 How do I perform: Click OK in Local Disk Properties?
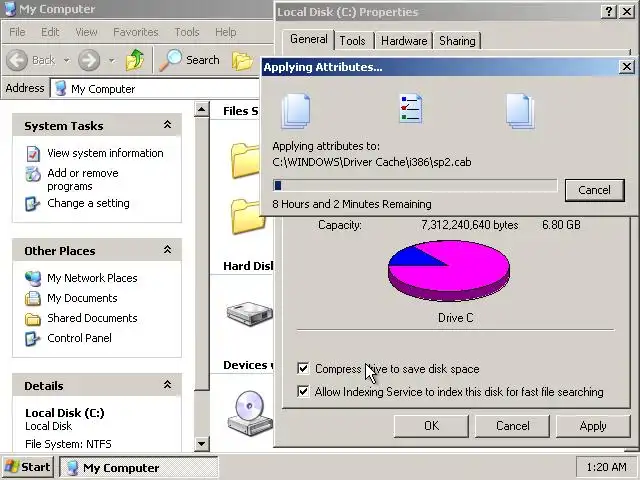(431, 426)
